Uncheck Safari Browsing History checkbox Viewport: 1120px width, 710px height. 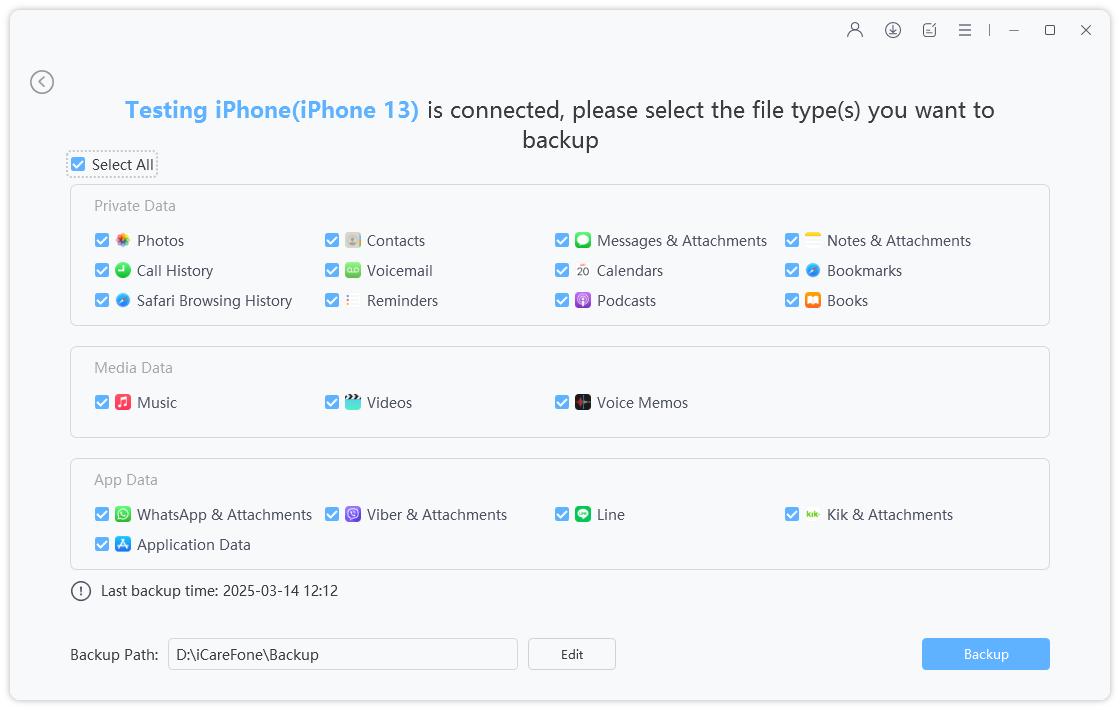pyautogui.click(x=102, y=300)
